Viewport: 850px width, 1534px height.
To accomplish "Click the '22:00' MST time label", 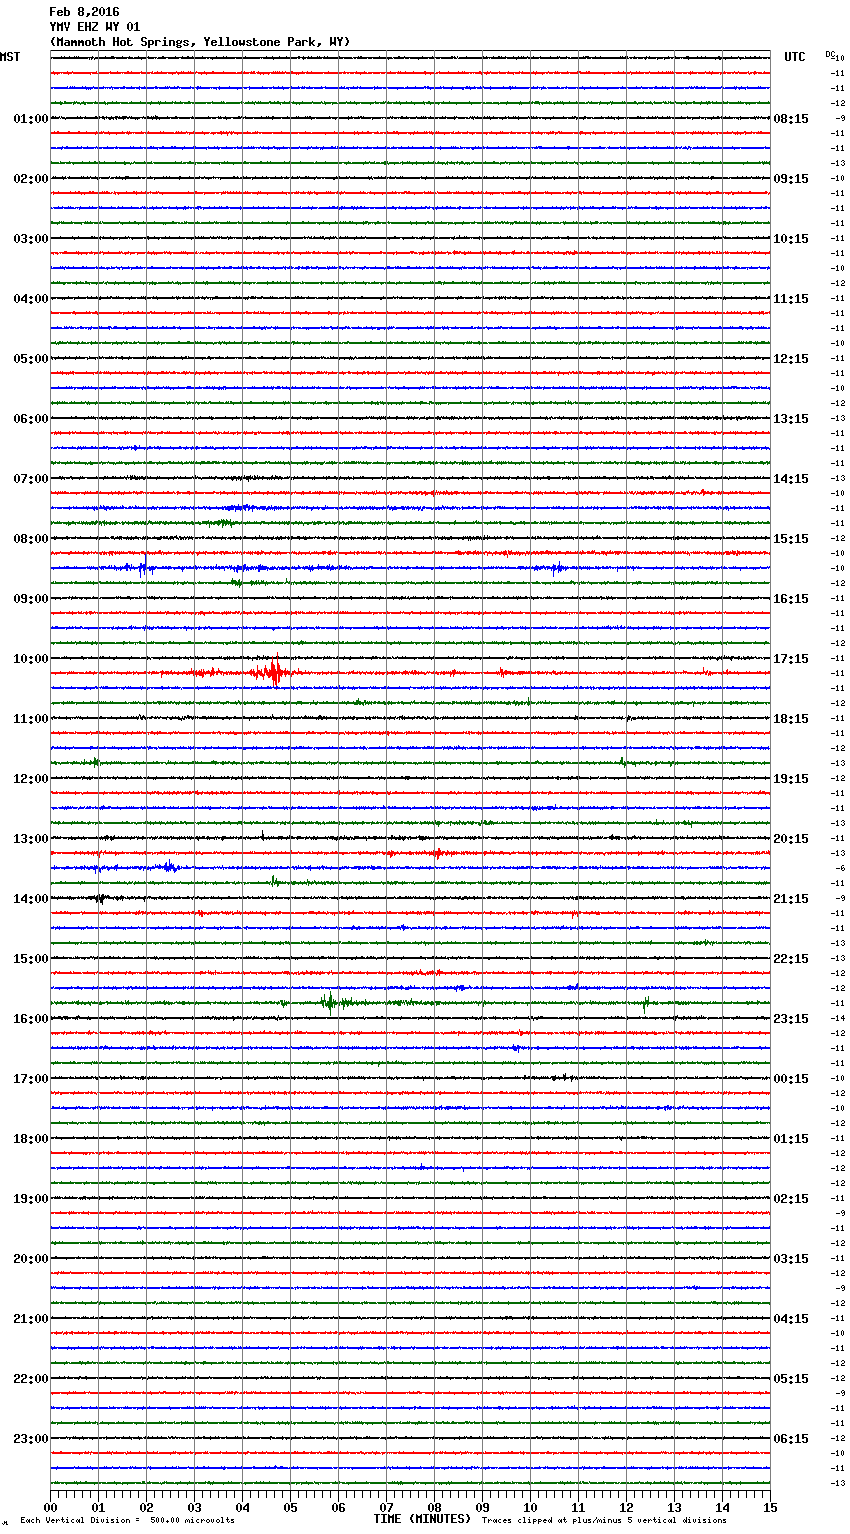I will [31, 1379].
